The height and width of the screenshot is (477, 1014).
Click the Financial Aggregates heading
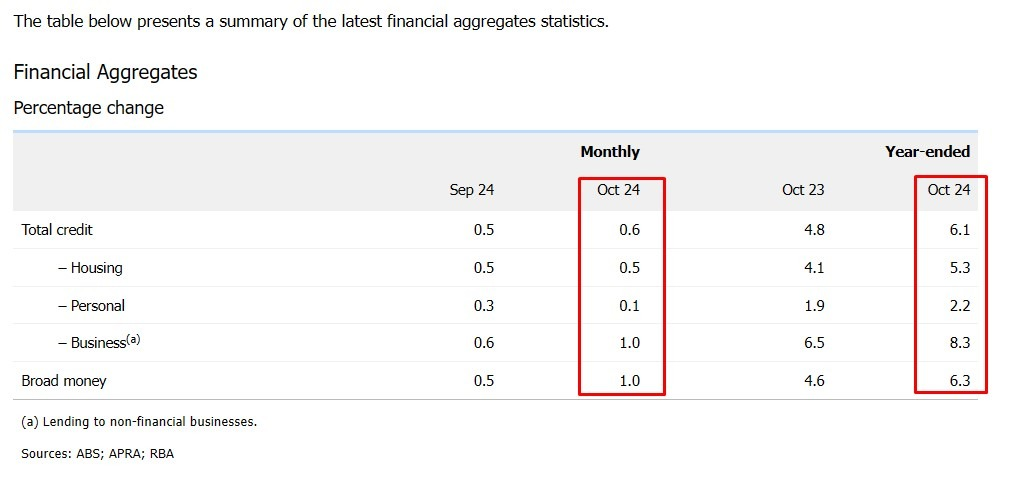(x=105, y=72)
